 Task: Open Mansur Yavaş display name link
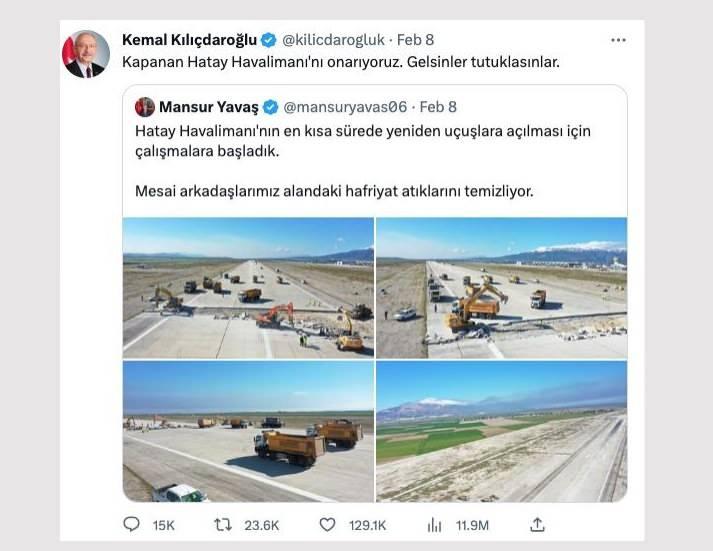pos(209,107)
